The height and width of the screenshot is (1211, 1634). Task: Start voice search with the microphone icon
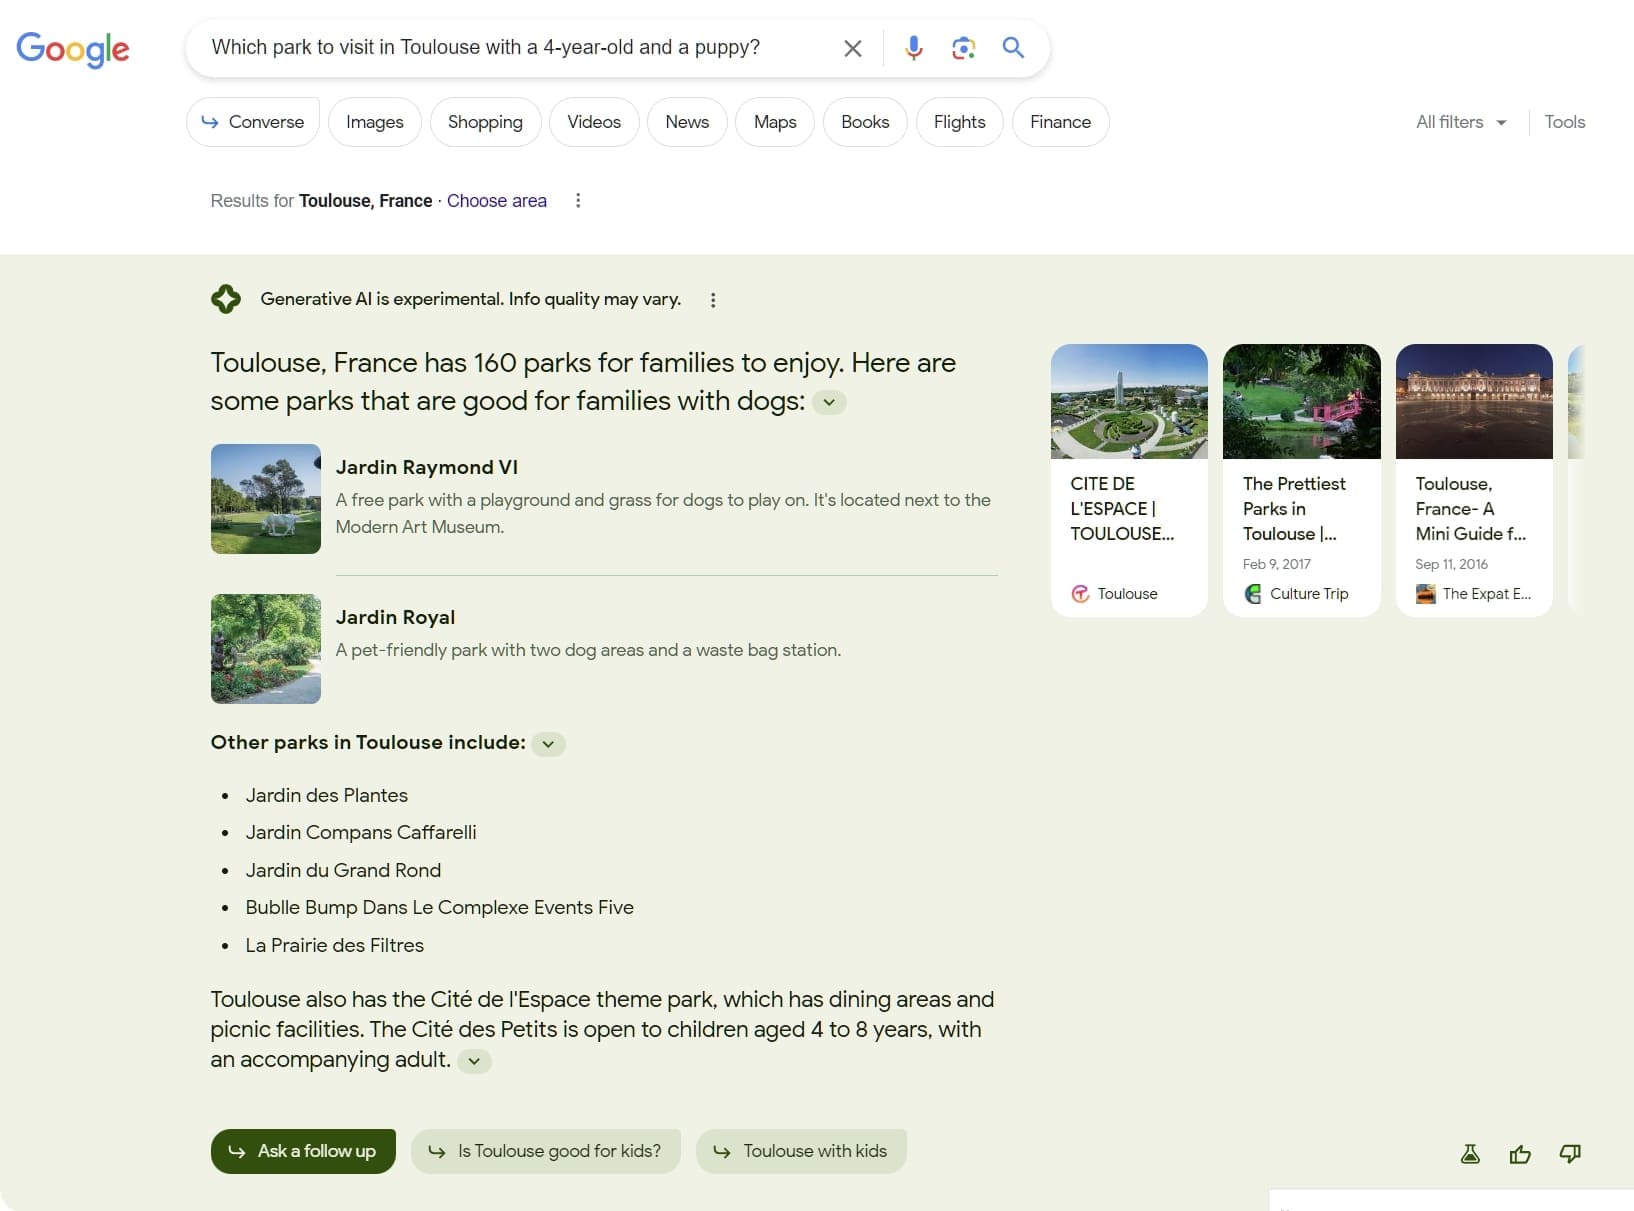click(913, 48)
